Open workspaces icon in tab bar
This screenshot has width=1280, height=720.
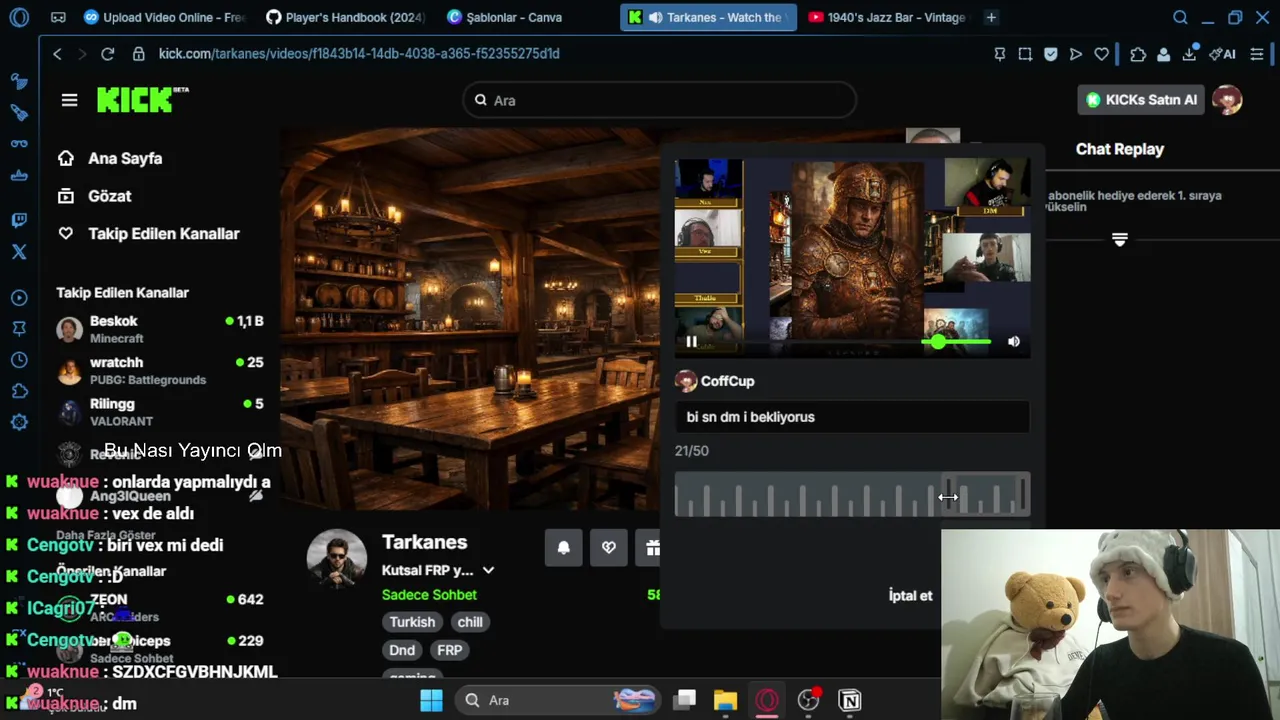[58, 17]
